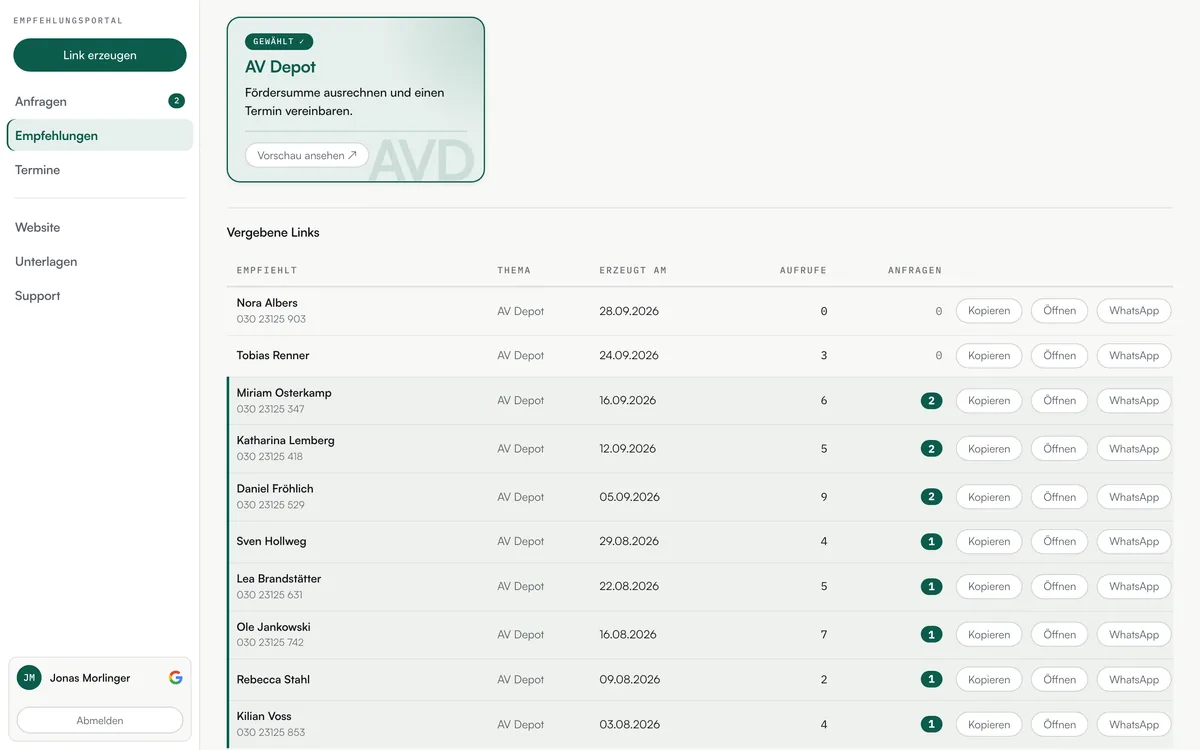
Task: Open the Anfragen section in sidebar
Action: [100, 101]
